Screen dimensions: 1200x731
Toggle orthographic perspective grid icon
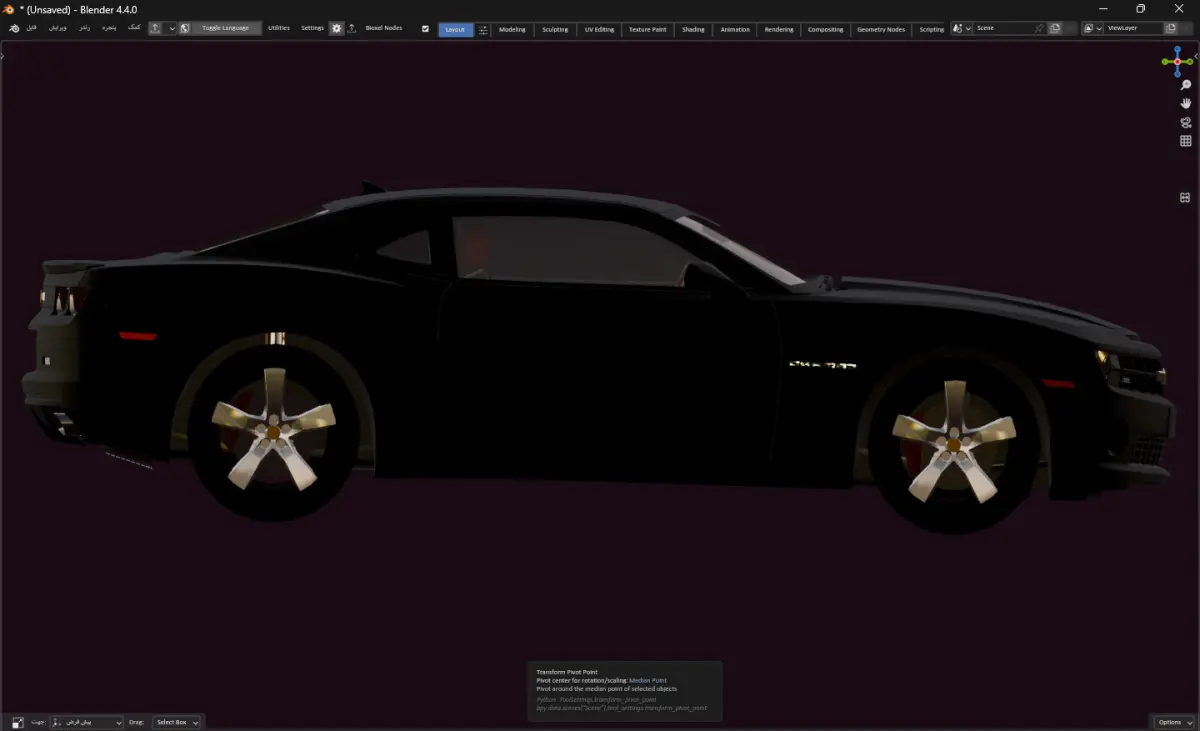click(1186, 141)
